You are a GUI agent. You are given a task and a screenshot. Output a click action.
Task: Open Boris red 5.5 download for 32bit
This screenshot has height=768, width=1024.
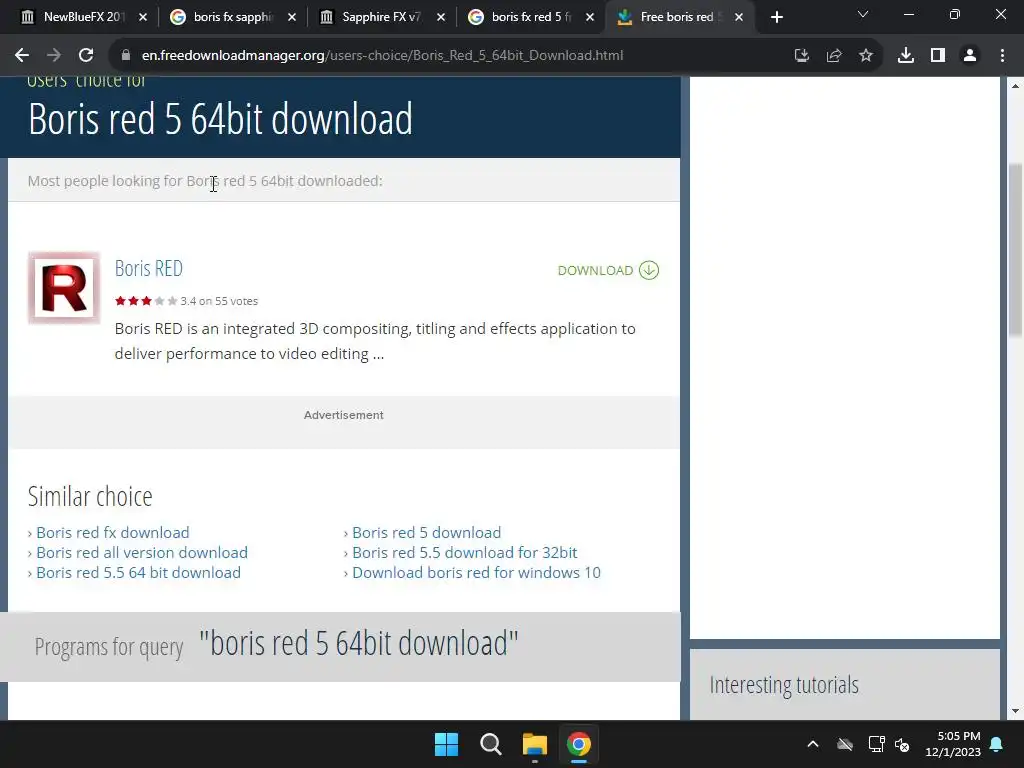coord(464,552)
